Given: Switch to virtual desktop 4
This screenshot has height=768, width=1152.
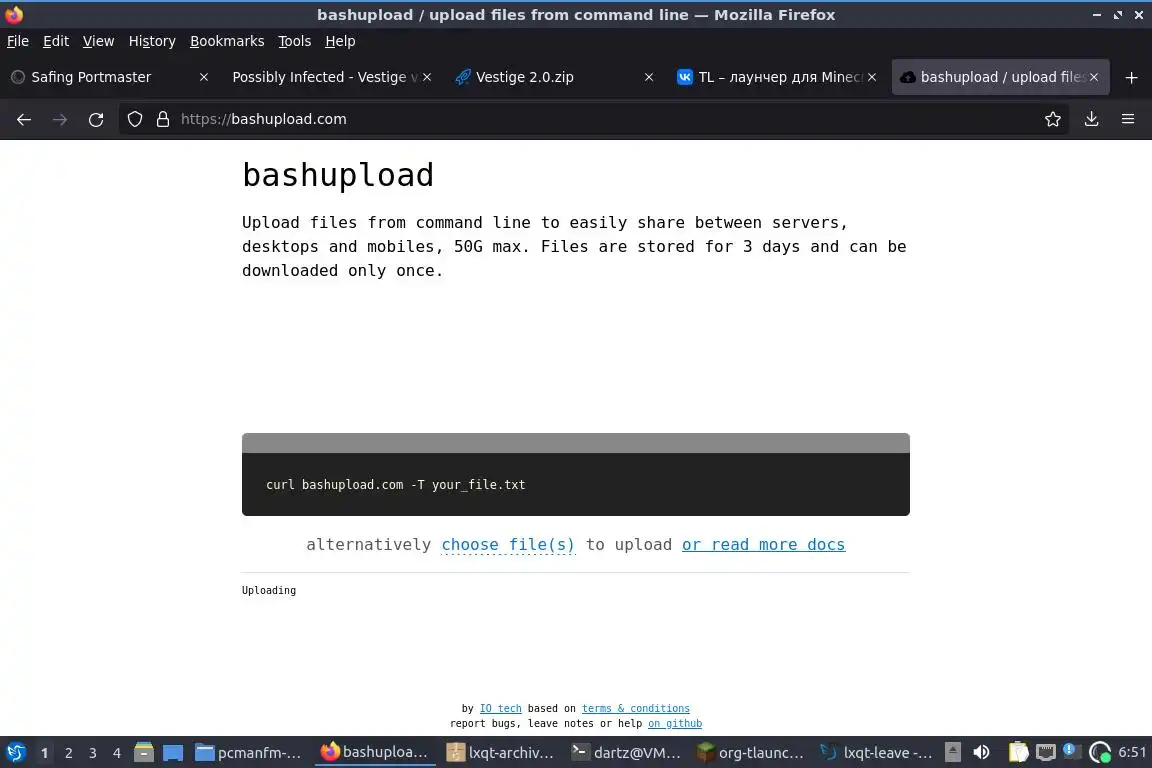Looking at the screenshot, I should 116,753.
